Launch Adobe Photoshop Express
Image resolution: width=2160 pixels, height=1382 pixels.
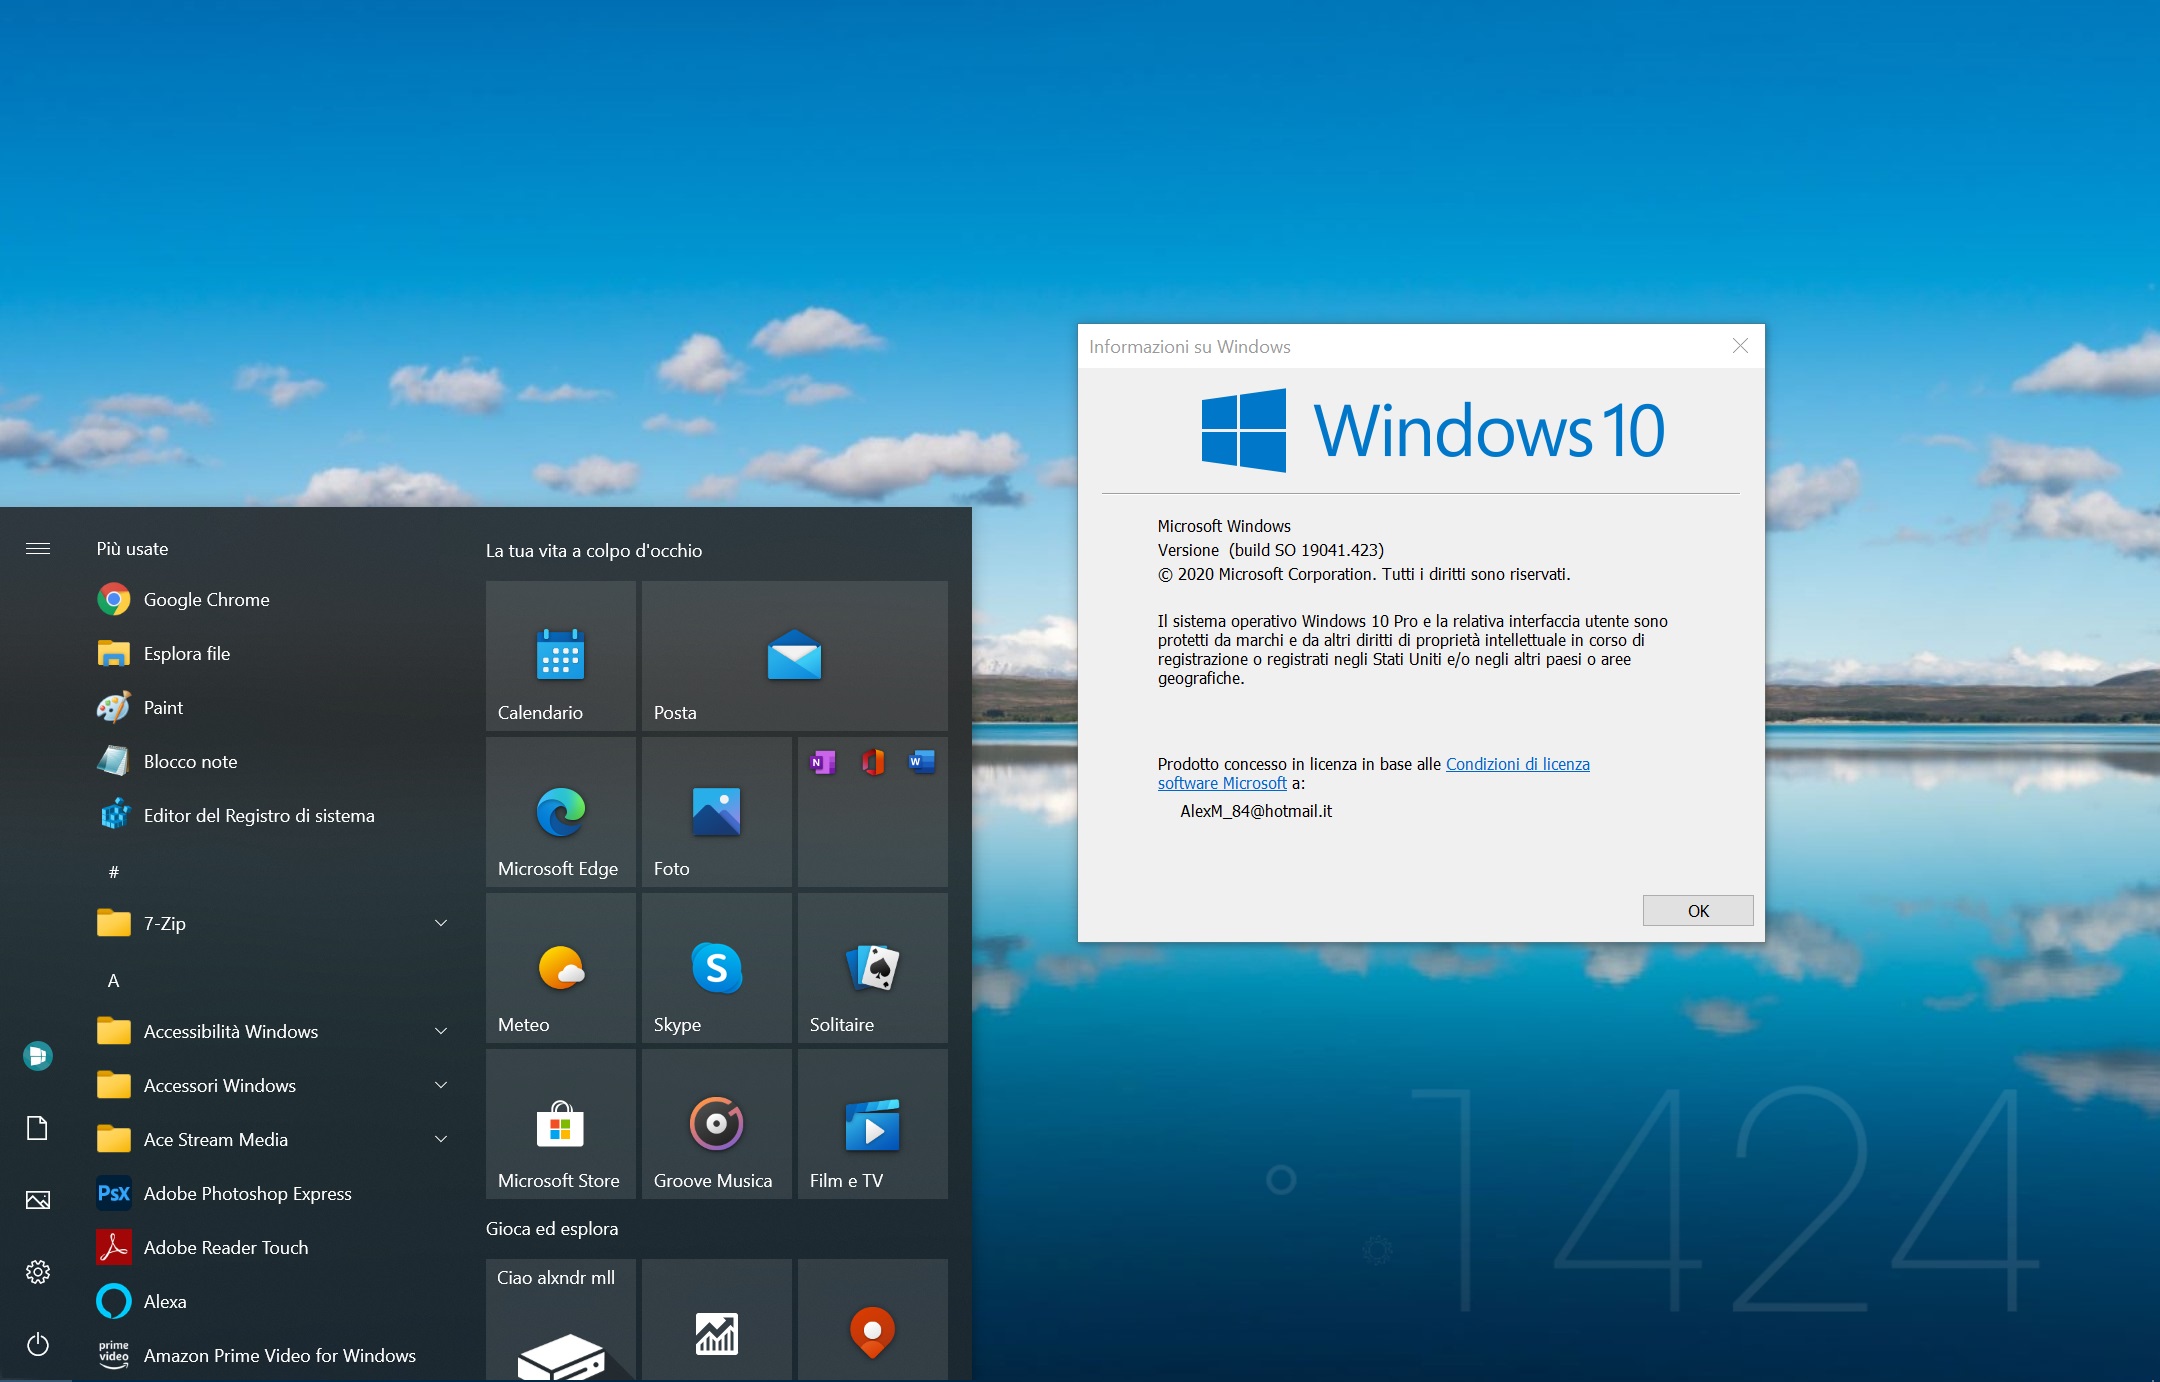pyautogui.click(x=270, y=1194)
